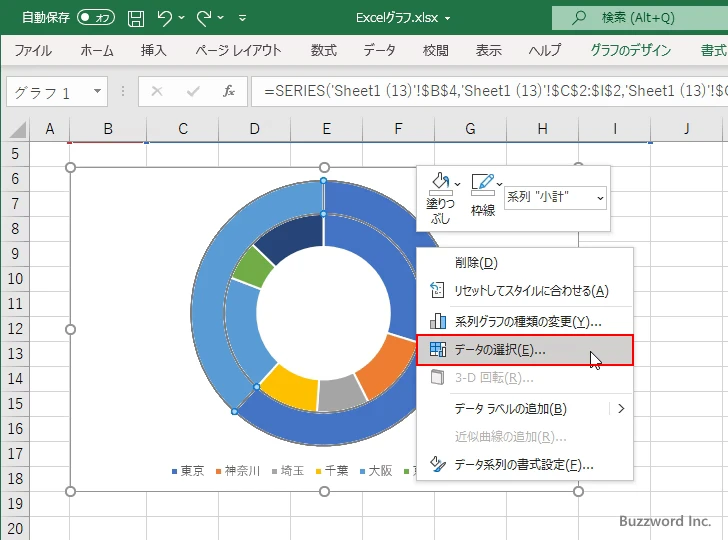Toggle the AutoSave switch
Viewport: 728px width, 540px height.
coord(96,18)
